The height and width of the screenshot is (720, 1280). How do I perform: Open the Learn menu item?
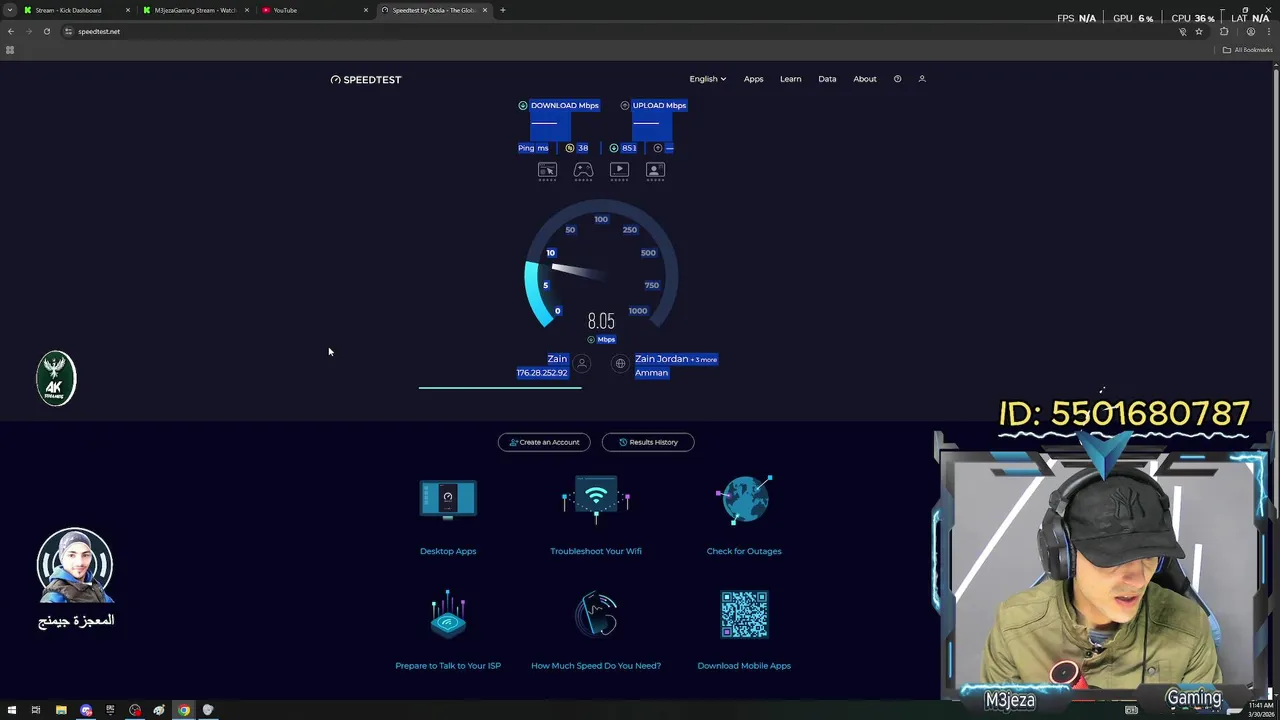coord(790,79)
